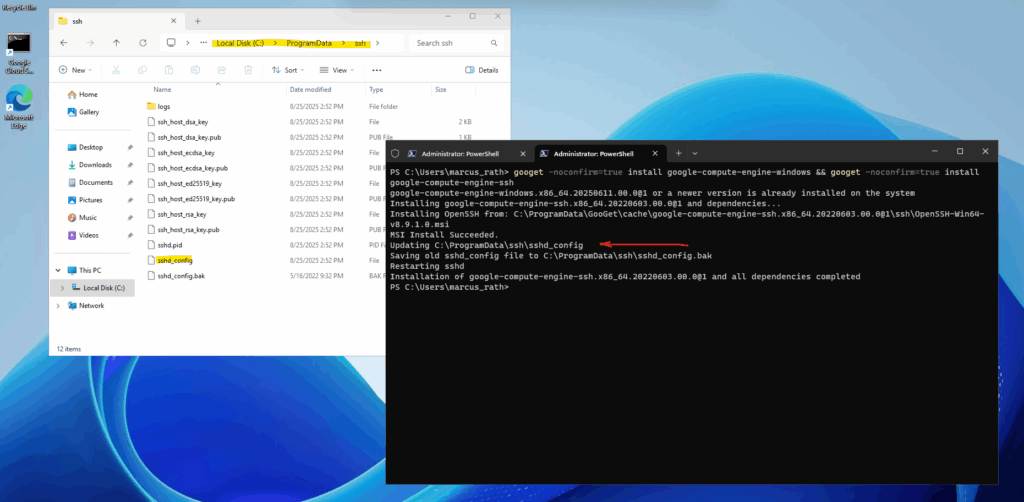Click the chevron after ssh in address bar
Image resolution: width=1024 pixels, height=502 pixels.
pos(377,43)
